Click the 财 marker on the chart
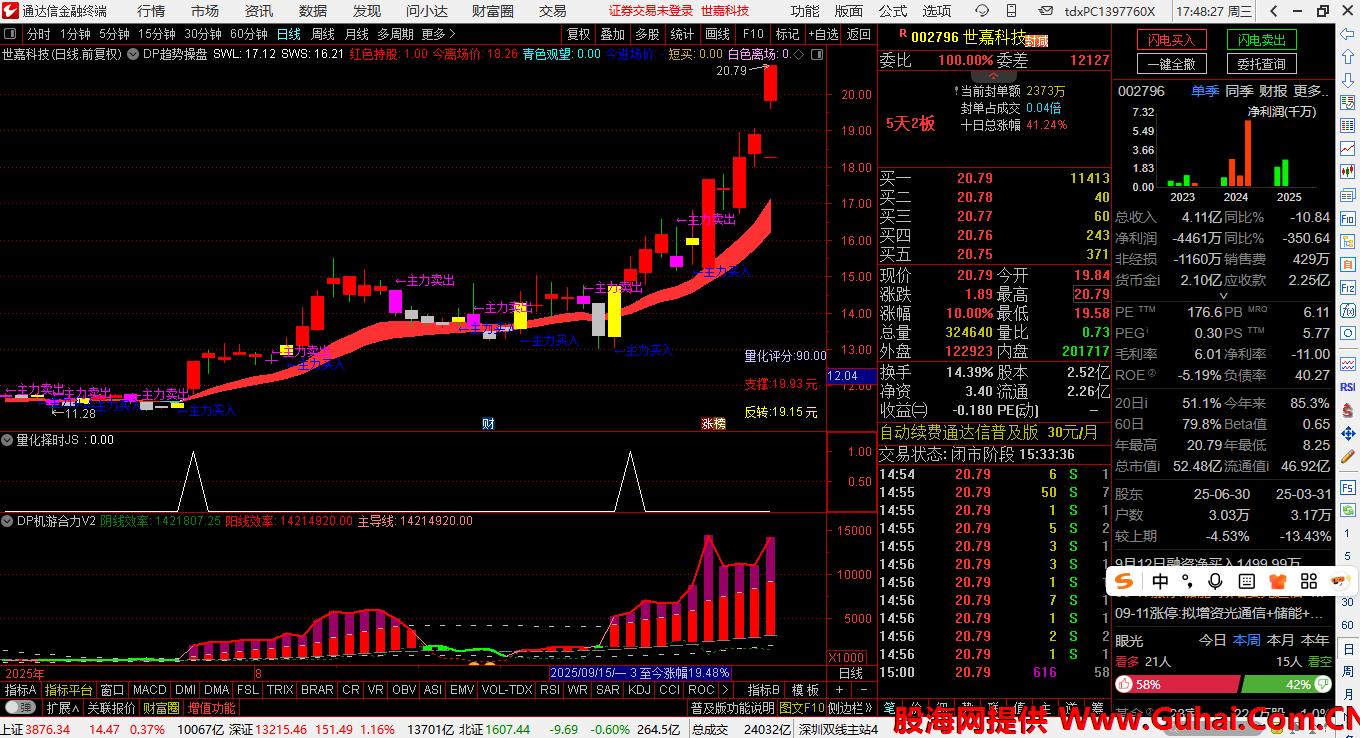1360x738 pixels. tap(488, 423)
